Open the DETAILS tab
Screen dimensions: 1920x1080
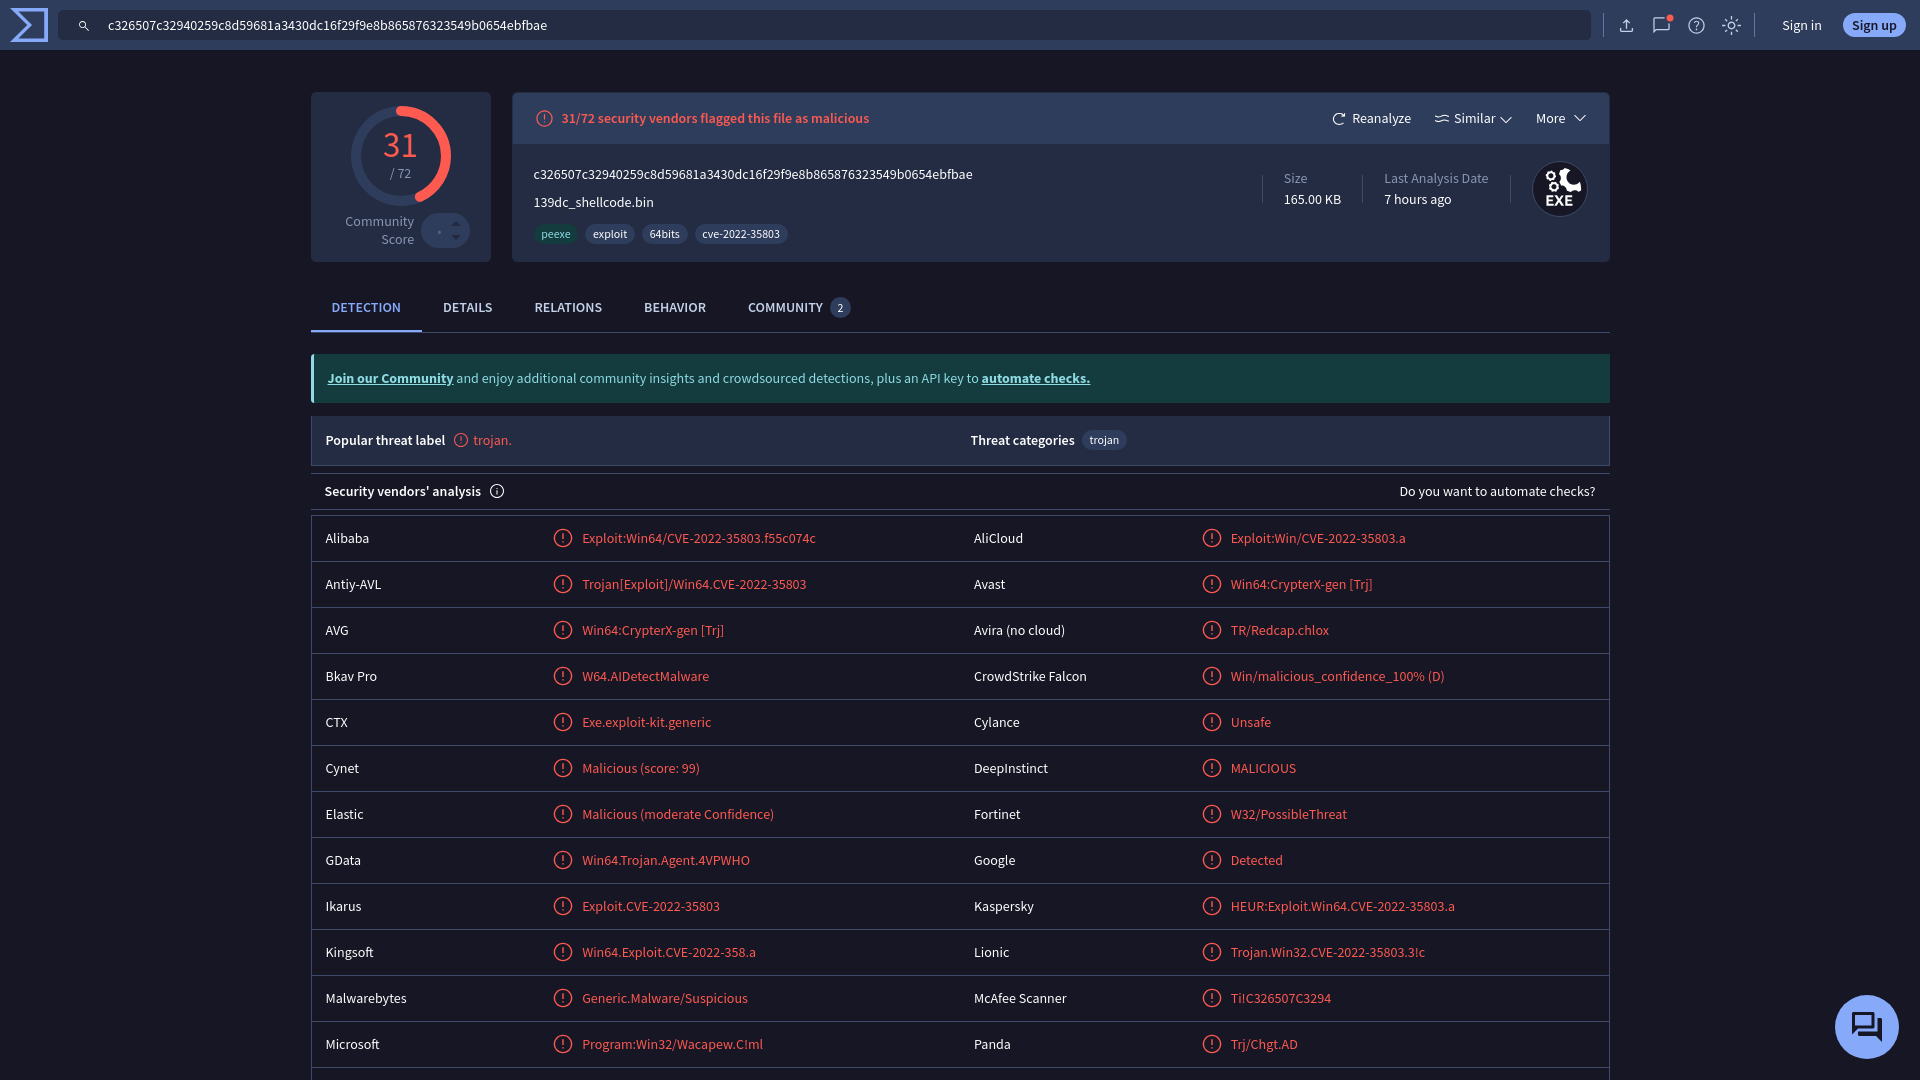click(468, 308)
